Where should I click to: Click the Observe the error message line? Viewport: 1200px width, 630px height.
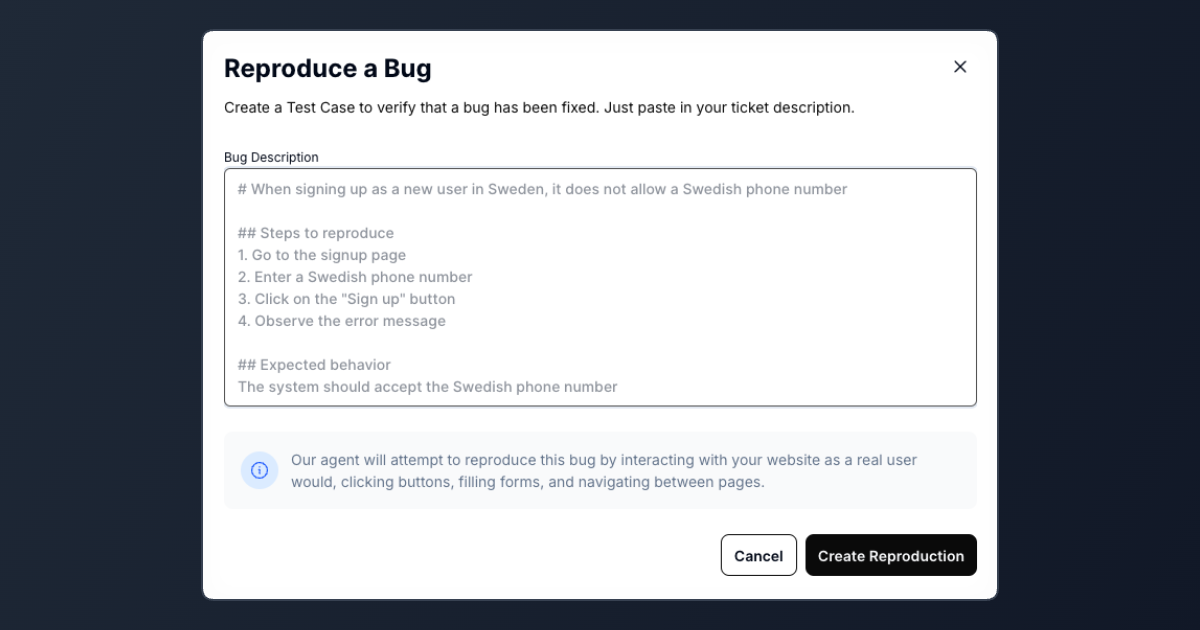342,321
